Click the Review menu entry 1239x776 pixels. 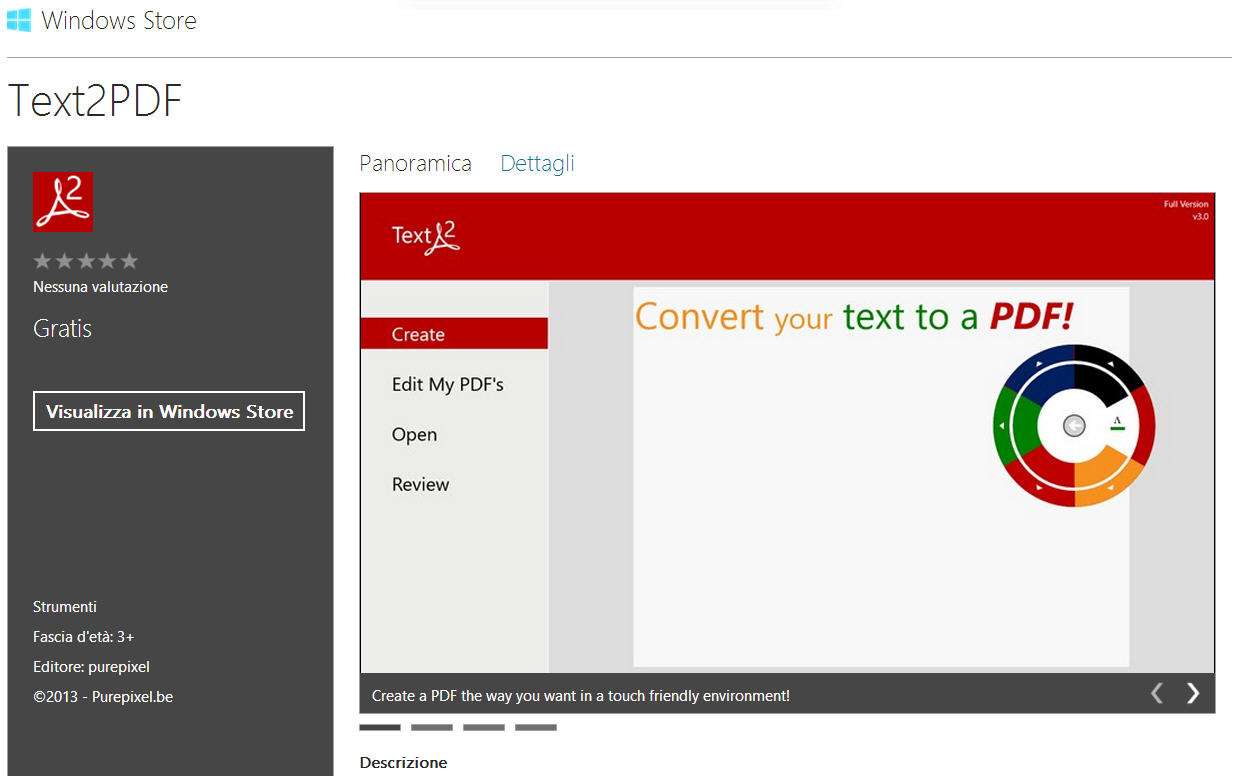pyautogui.click(x=420, y=485)
